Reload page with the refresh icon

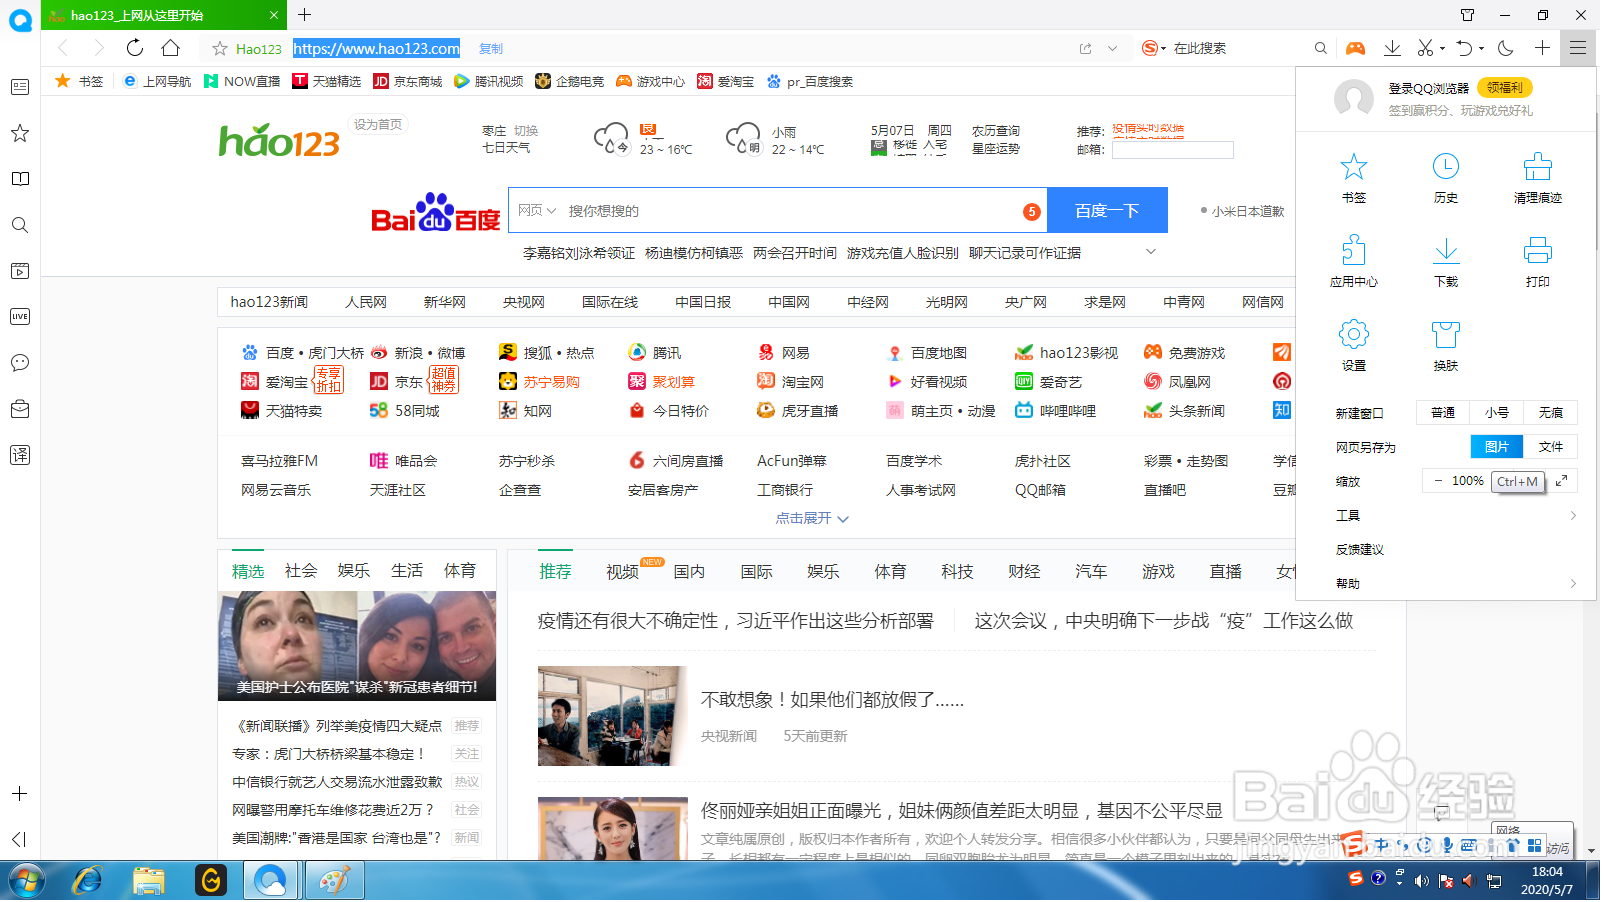[135, 48]
